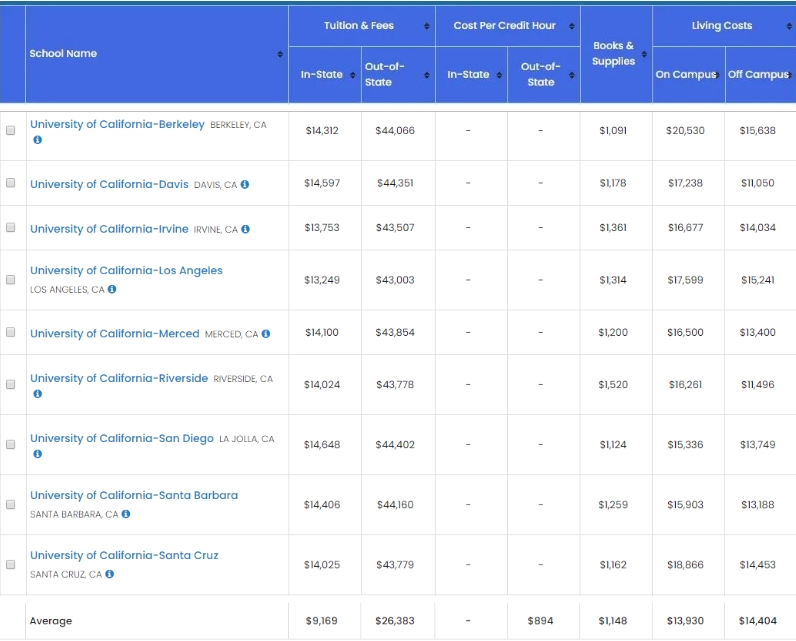The image size is (796, 641).
Task: Open University of California-Santa Cruz link
Action: coord(124,555)
